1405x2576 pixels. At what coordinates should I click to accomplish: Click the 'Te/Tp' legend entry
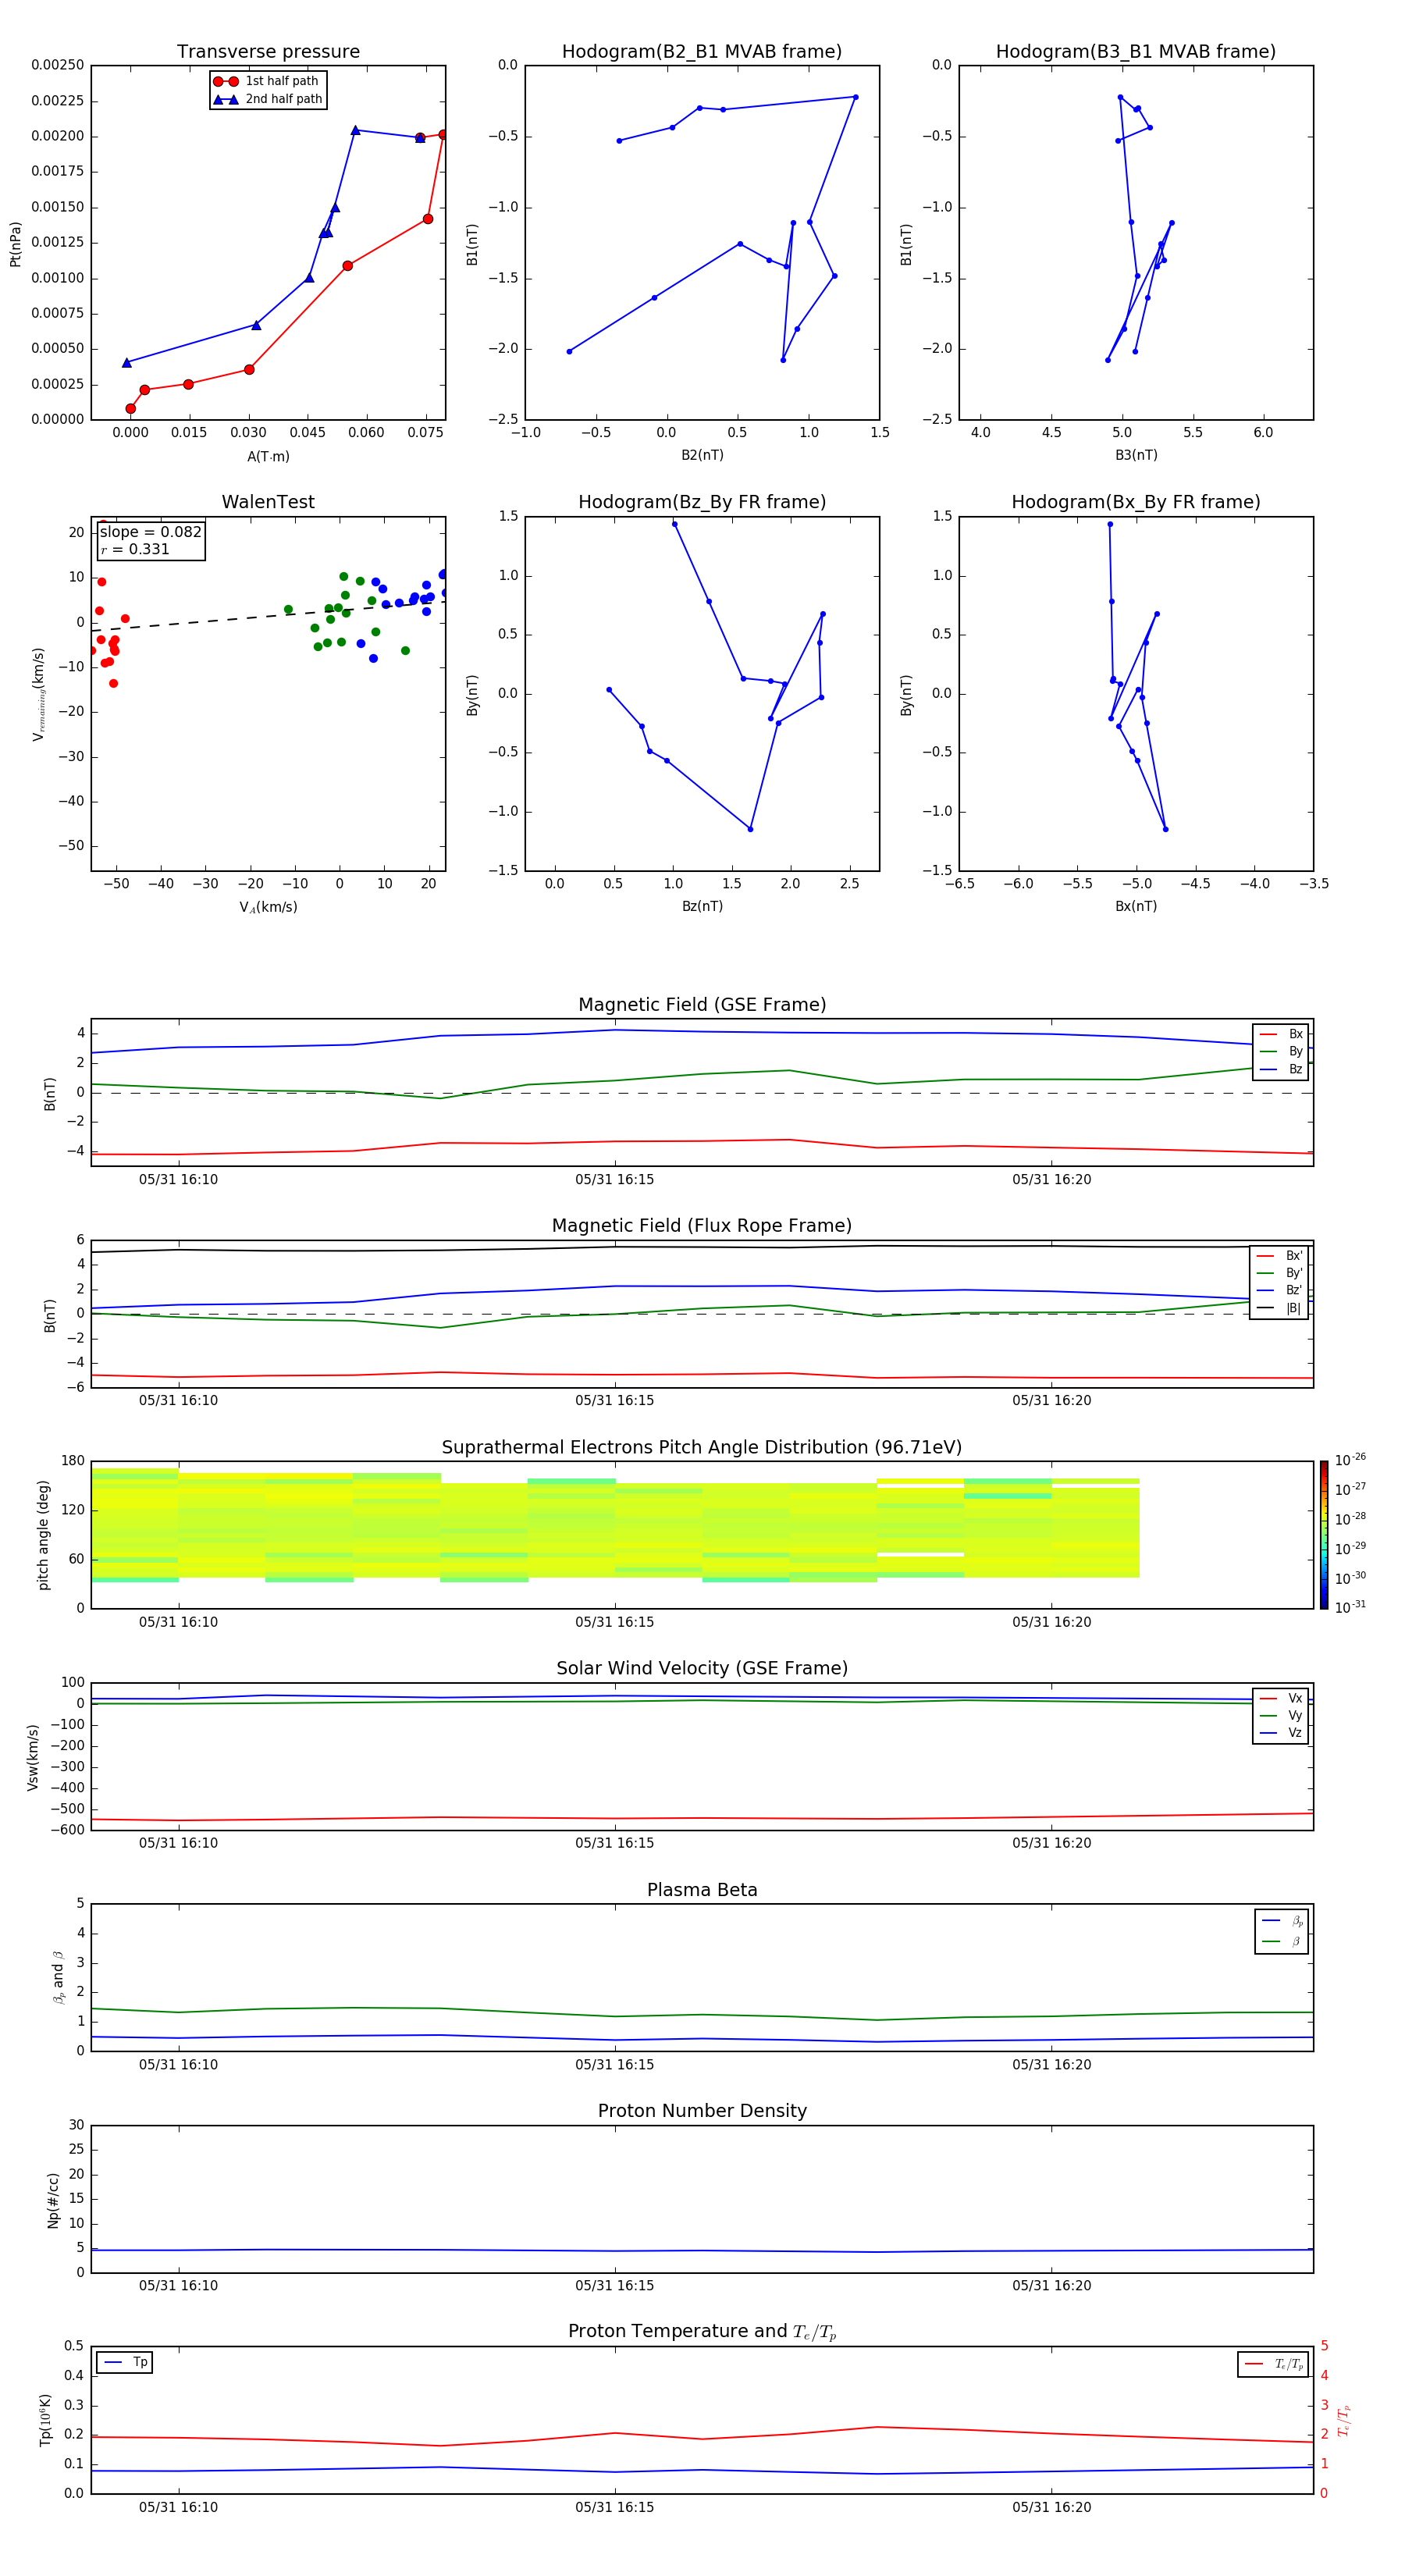coord(1274,2365)
